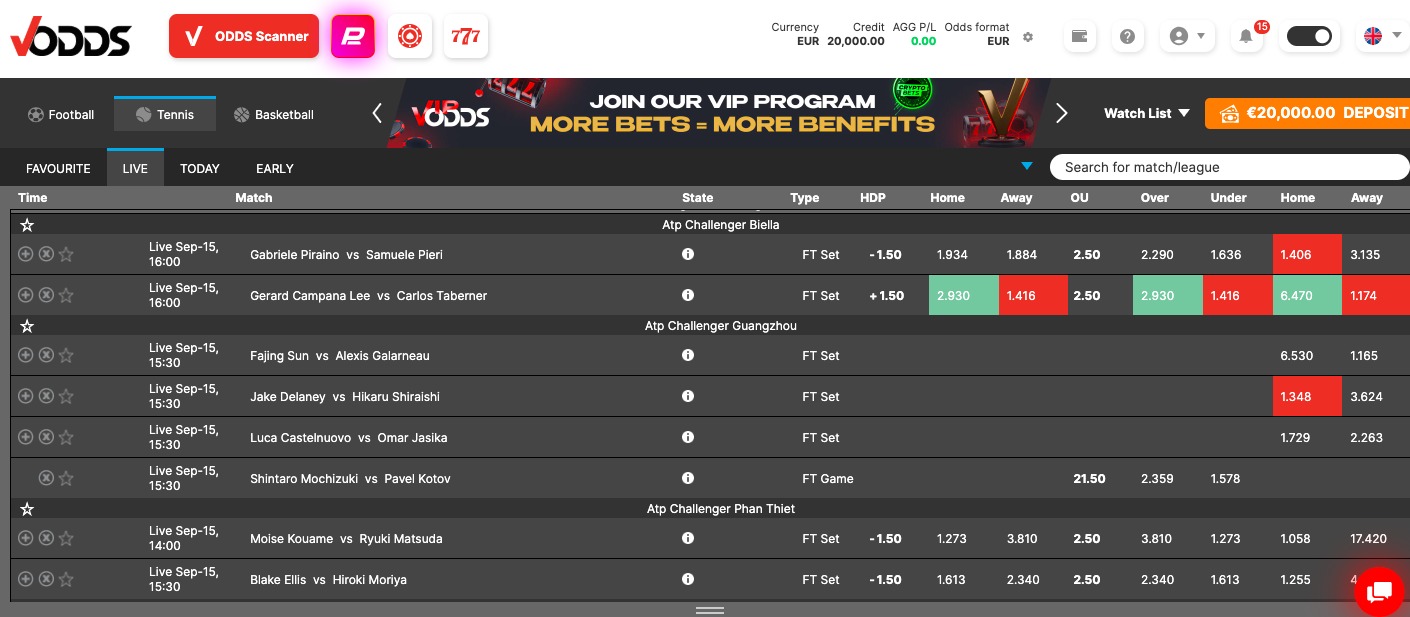Screen dimensions: 1410x617
Task: Grab the panel resize handle at bottom
Action: pyautogui.click(x=710, y=609)
